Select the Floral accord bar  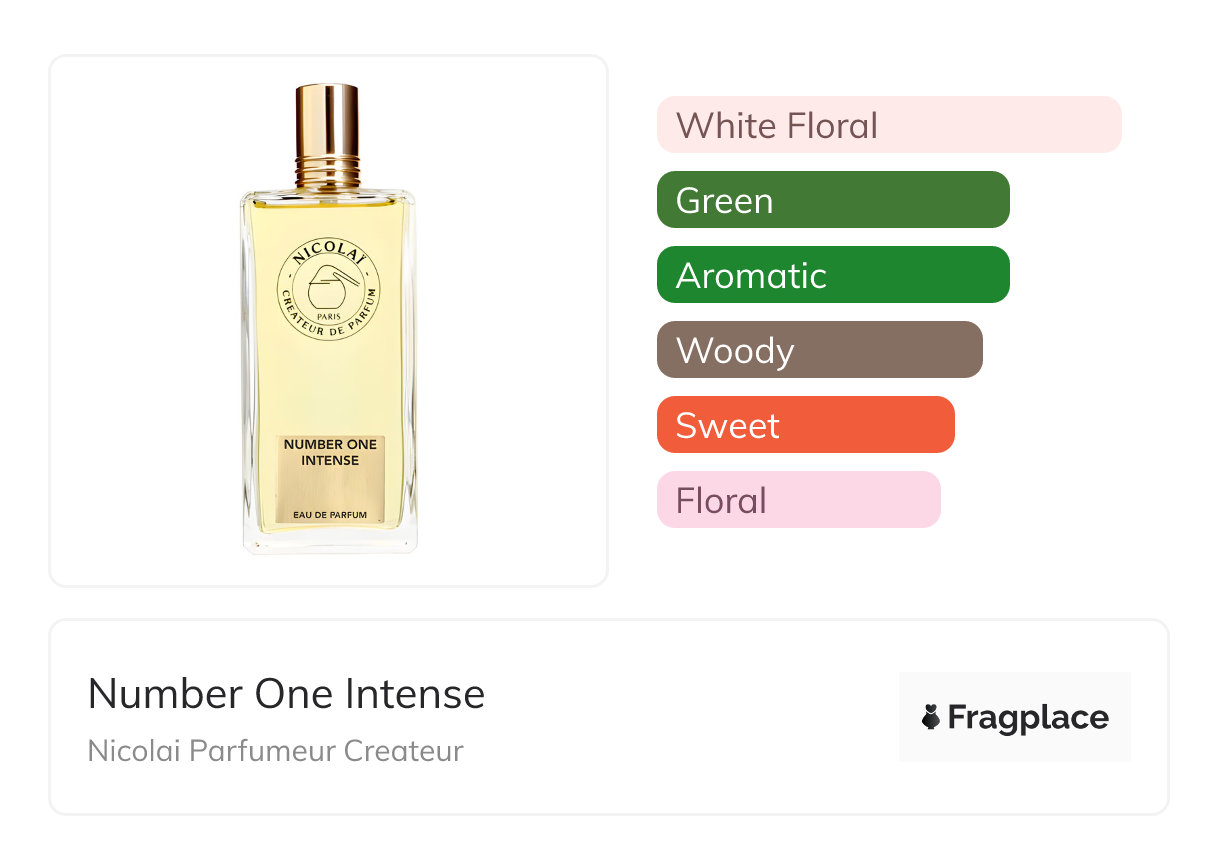click(799, 500)
